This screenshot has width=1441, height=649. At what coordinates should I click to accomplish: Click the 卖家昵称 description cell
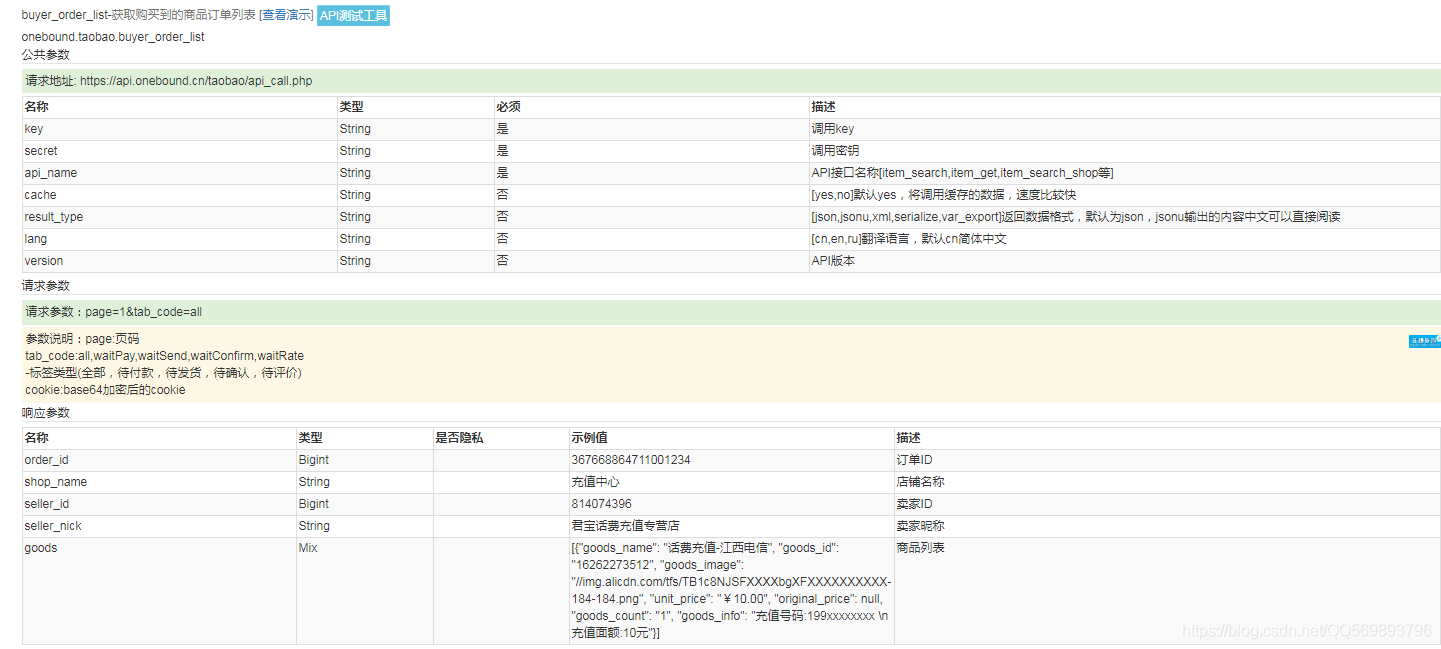[x=1167, y=526]
